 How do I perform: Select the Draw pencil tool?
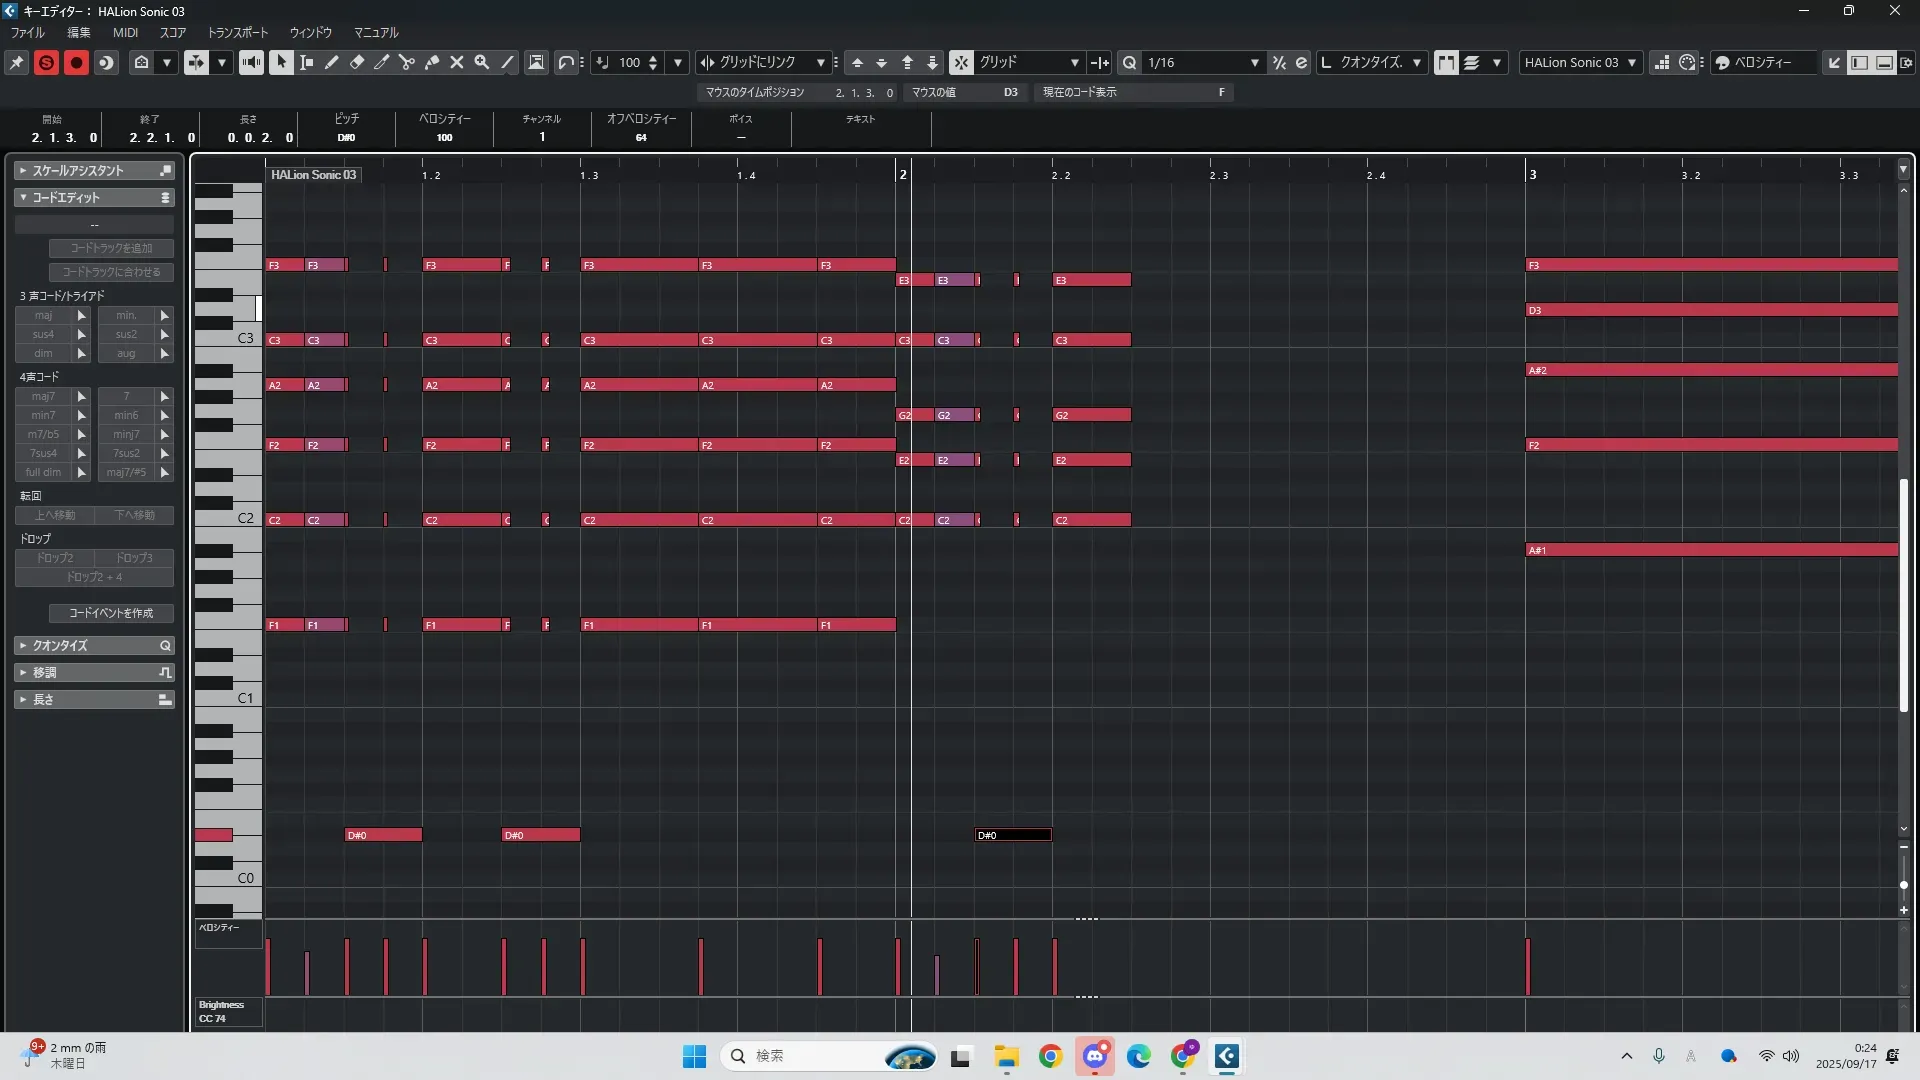[332, 62]
